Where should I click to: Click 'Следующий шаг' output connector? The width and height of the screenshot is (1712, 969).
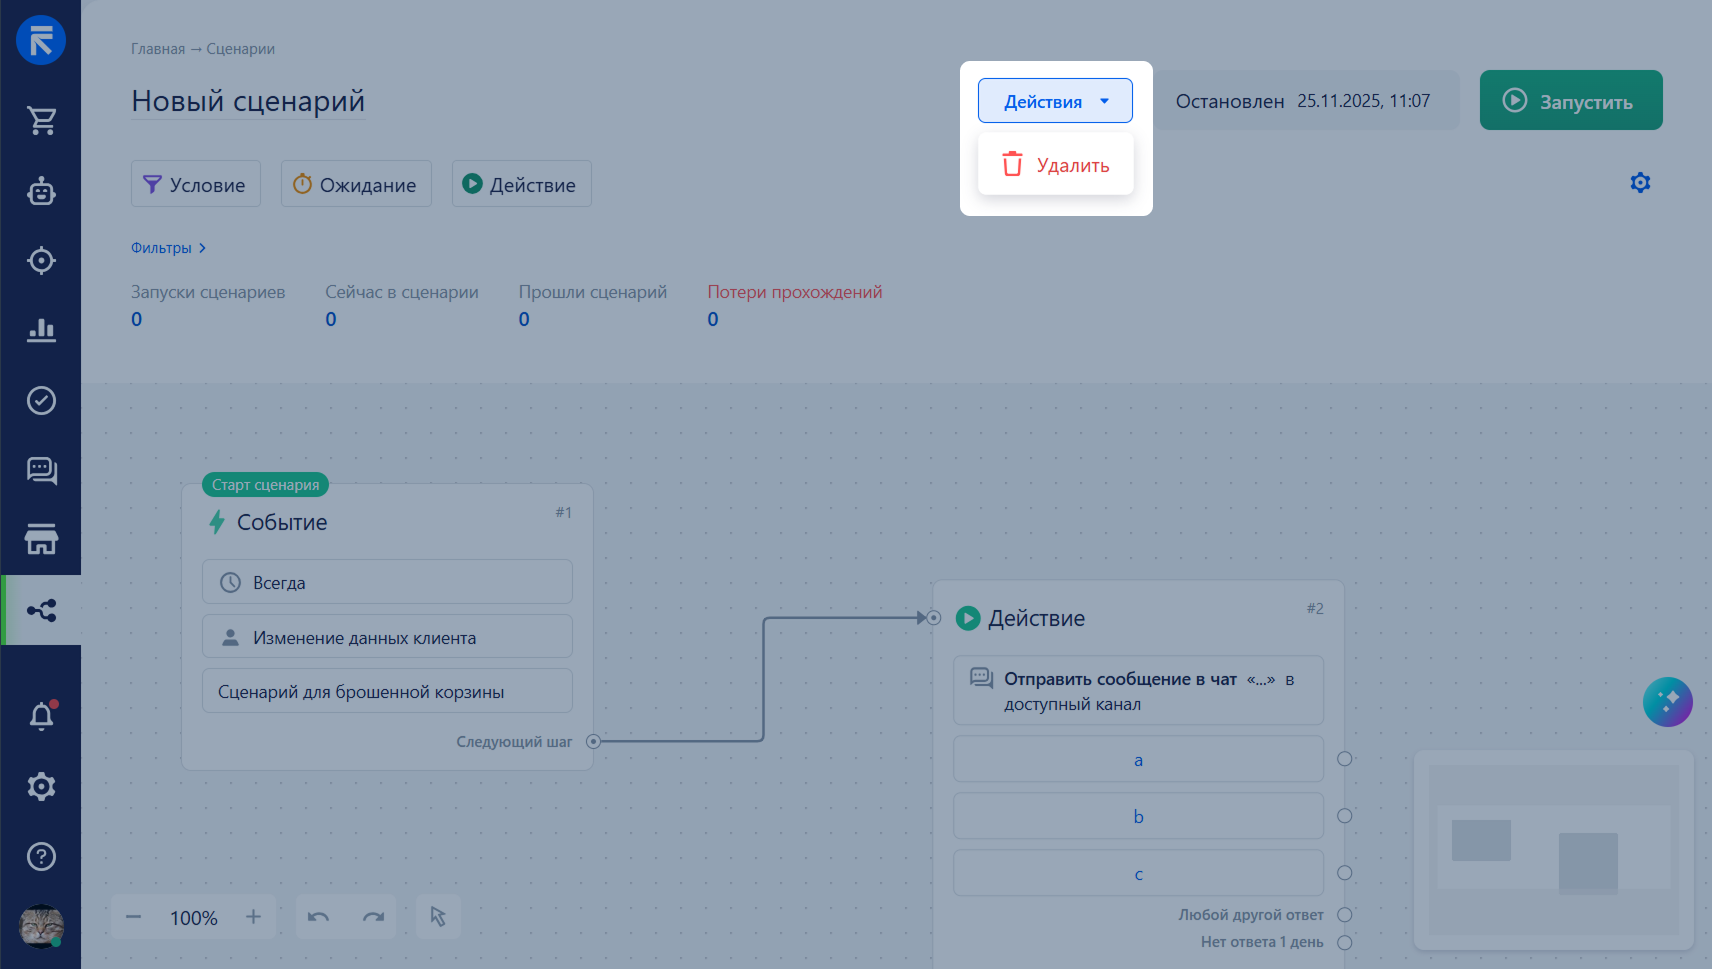coord(593,742)
